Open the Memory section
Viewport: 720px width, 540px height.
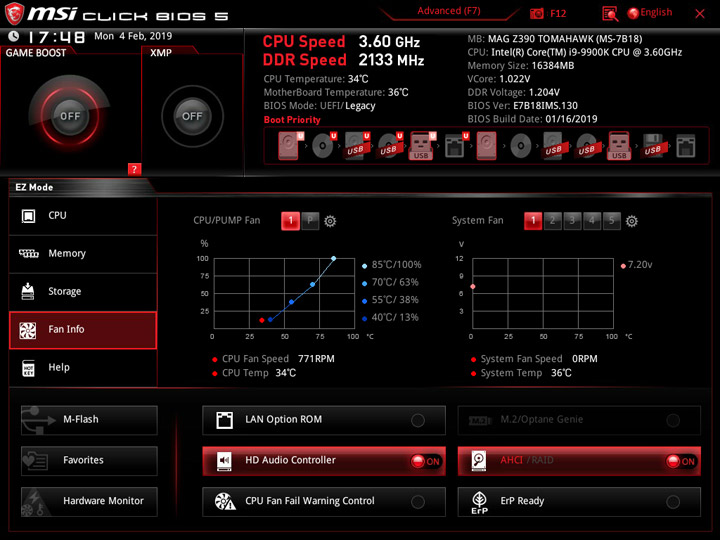tap(83, 254)
